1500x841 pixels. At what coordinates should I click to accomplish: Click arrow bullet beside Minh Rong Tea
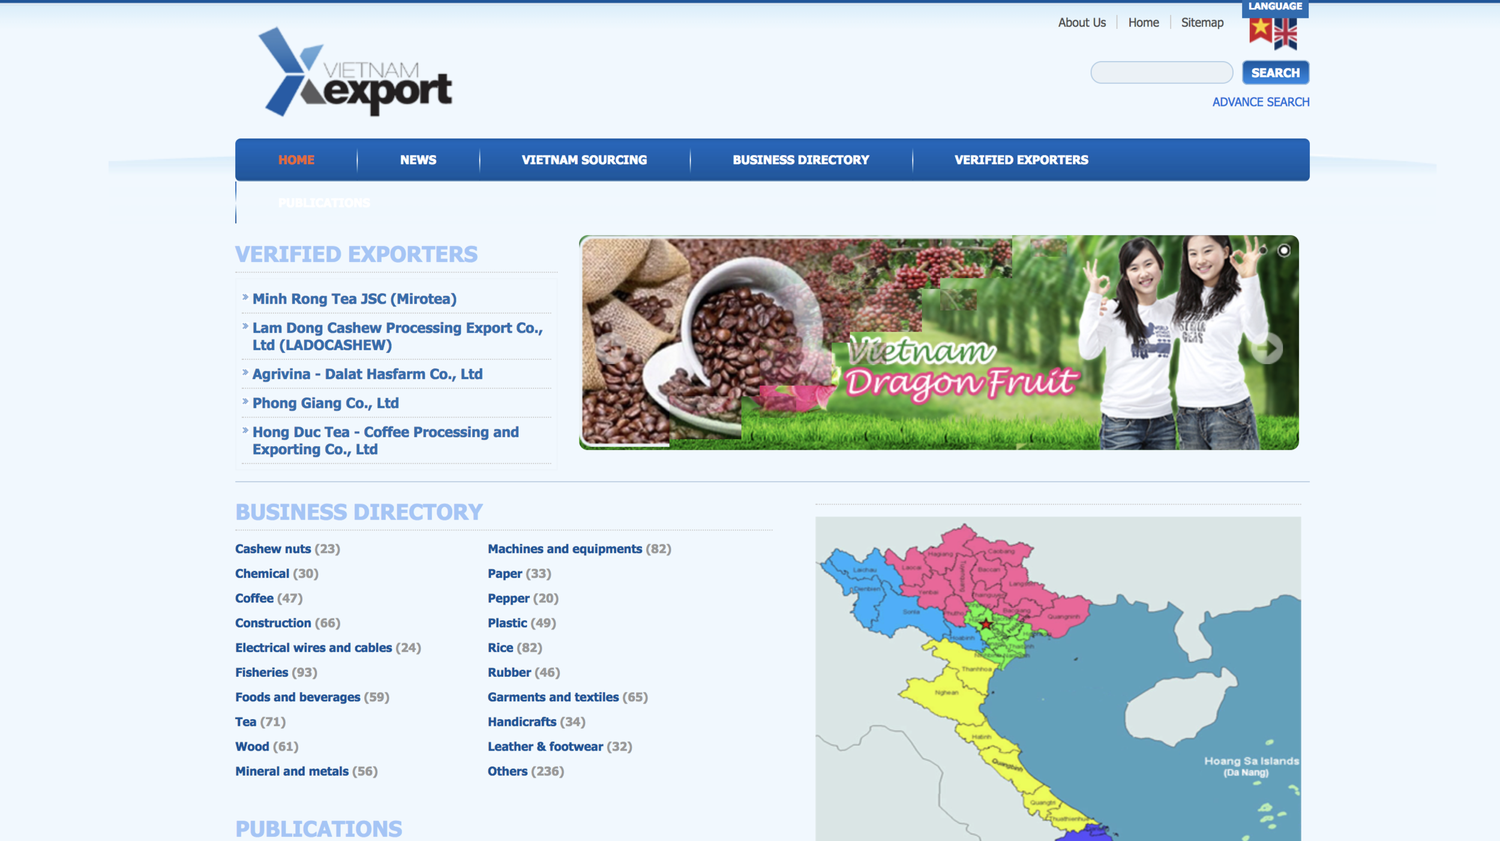click(x=245, y=297)
